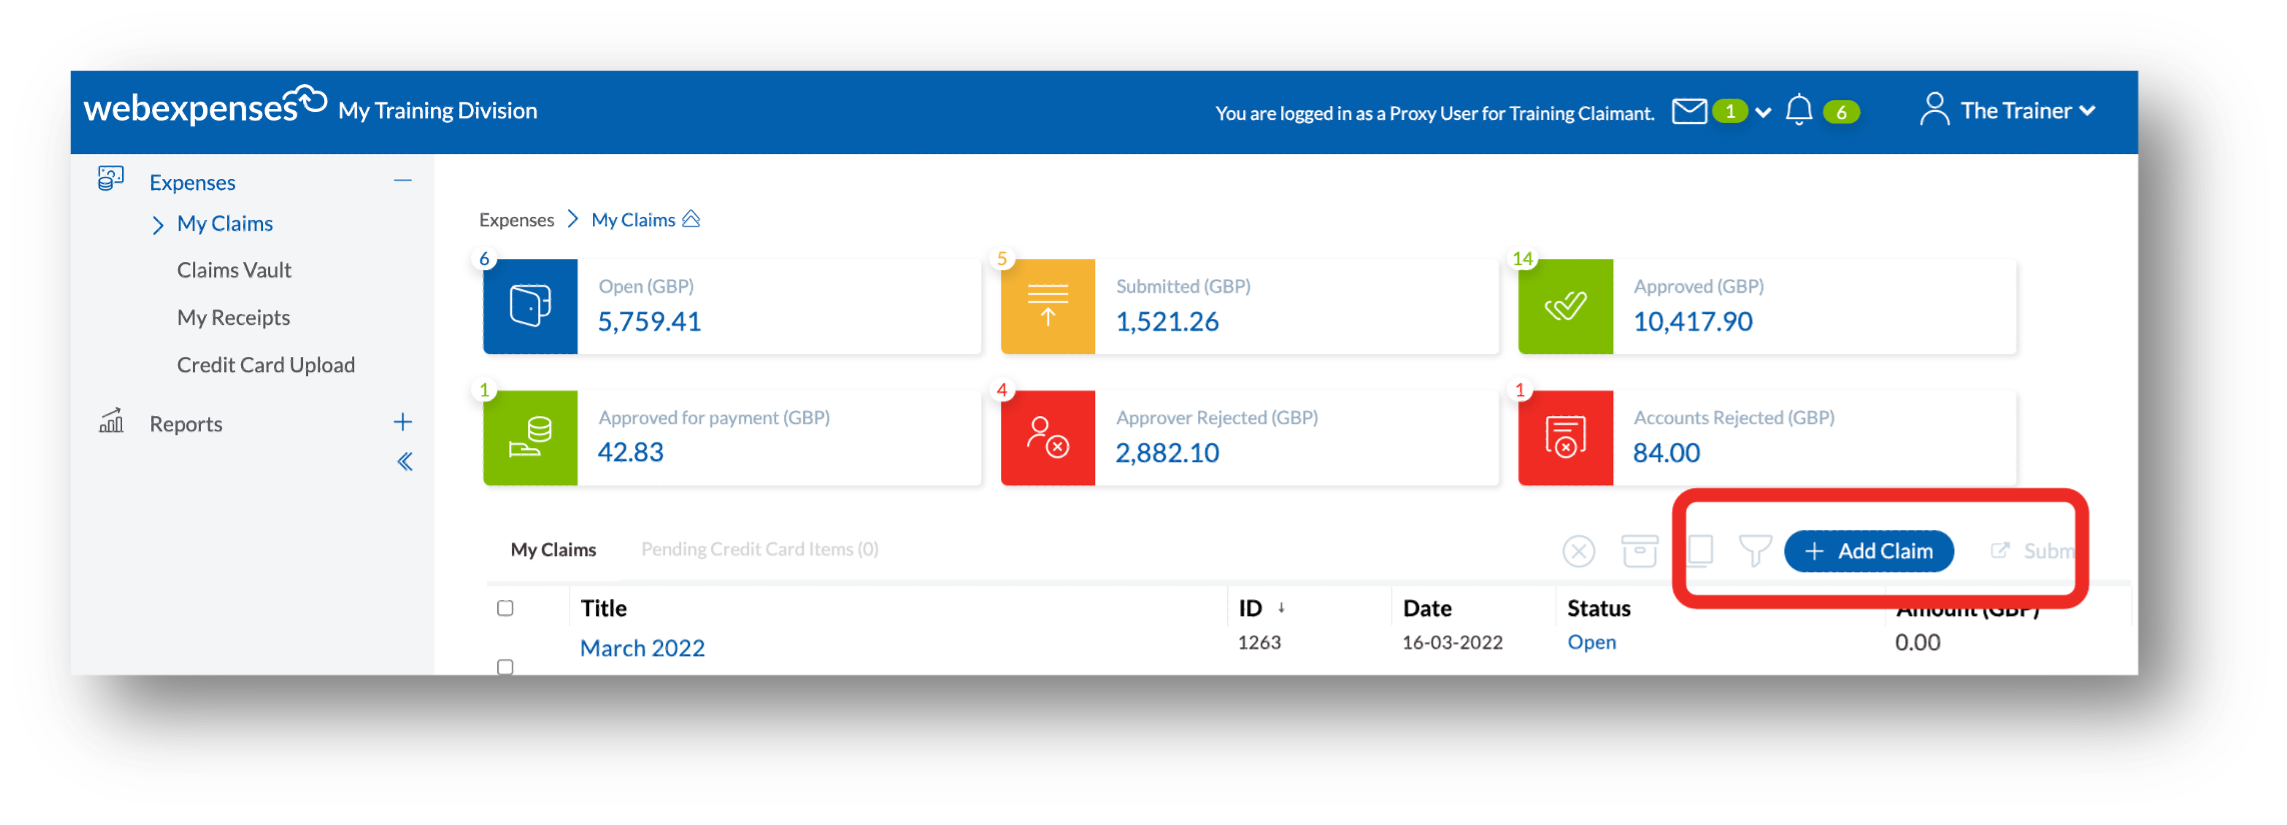
Task: Switch to Pending Credit Card Items tab
Action: [759, 549]
